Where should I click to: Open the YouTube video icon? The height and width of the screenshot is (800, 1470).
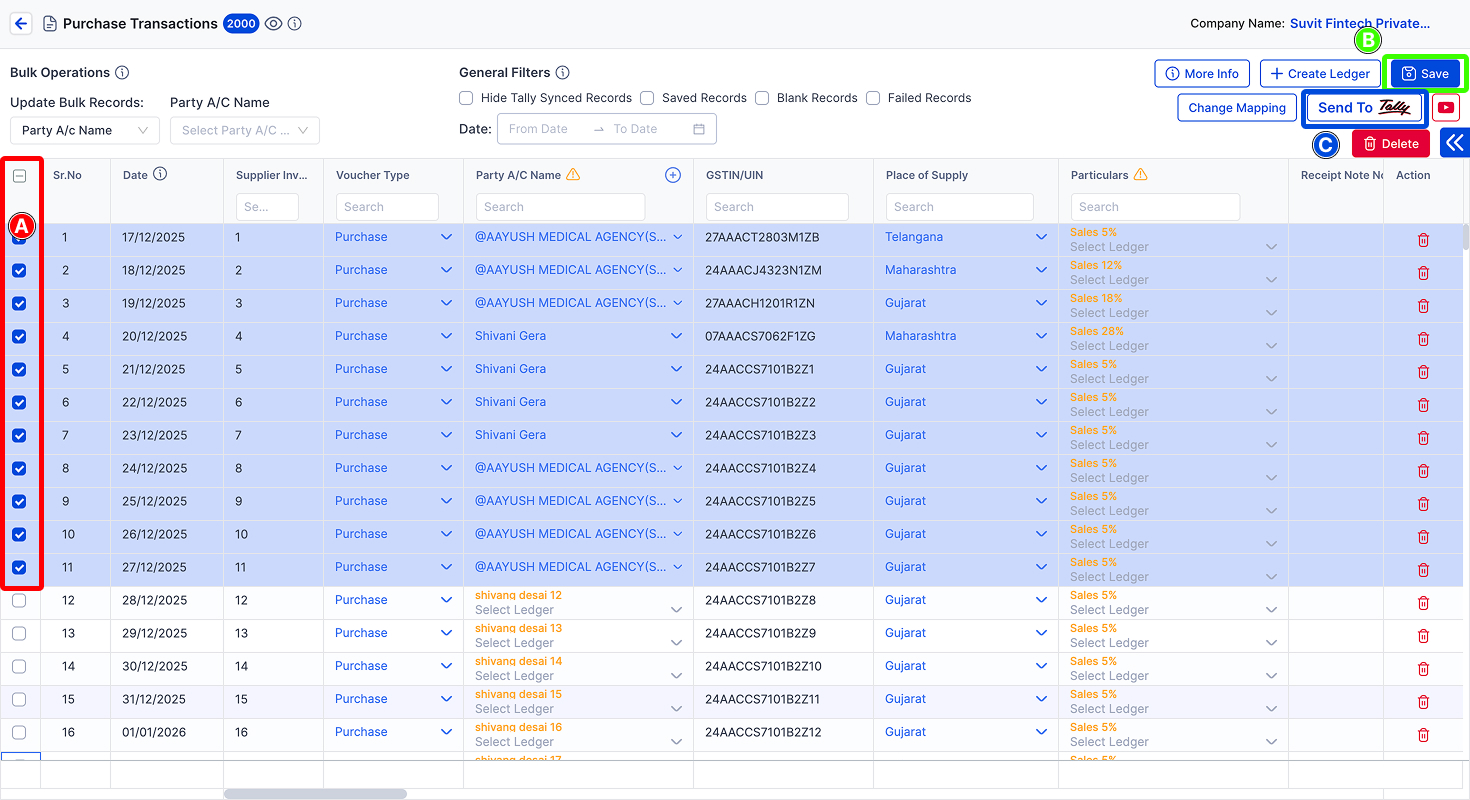point(1445,108)
